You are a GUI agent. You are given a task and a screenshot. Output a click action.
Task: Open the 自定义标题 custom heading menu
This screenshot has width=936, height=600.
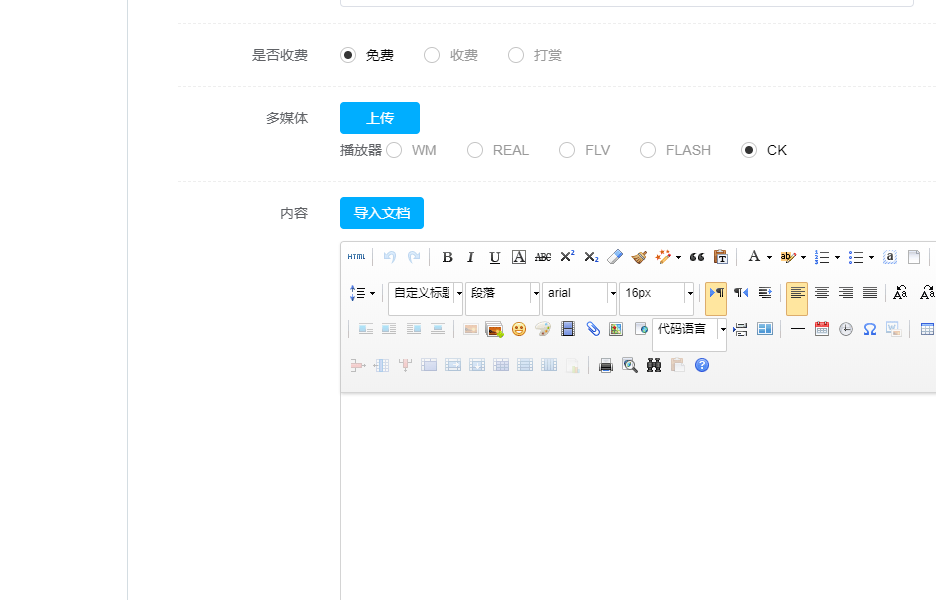tap(425, 293)
